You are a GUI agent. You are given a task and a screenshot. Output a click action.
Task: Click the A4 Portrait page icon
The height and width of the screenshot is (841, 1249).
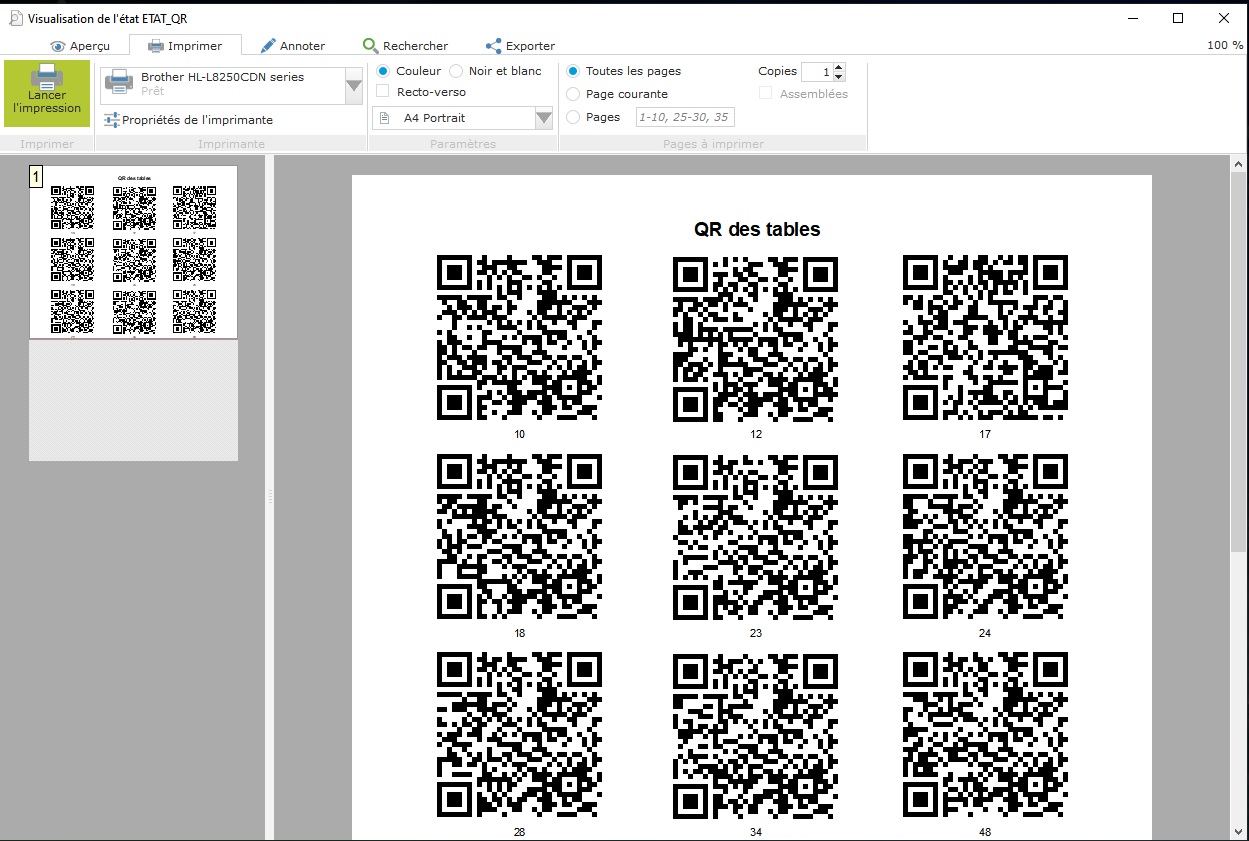point(385,118)
